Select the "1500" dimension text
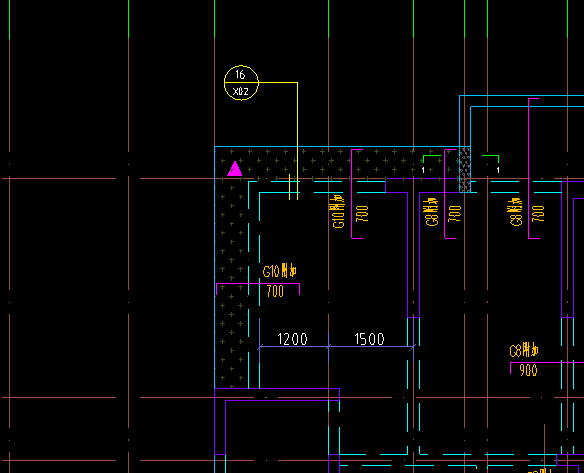Viewport: 584px width, 473px height. (369, 339)
